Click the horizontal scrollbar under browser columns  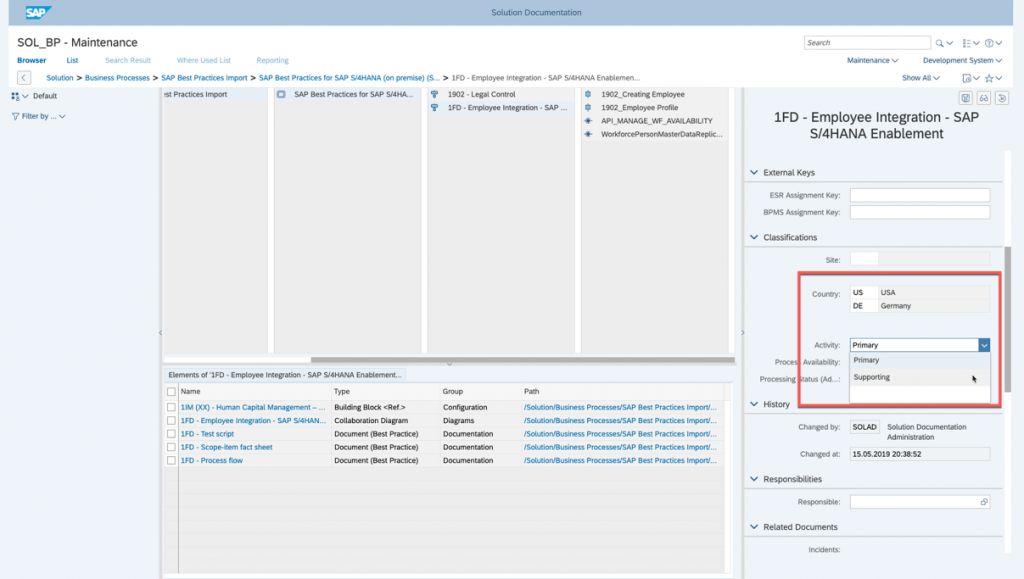point(522,360)
